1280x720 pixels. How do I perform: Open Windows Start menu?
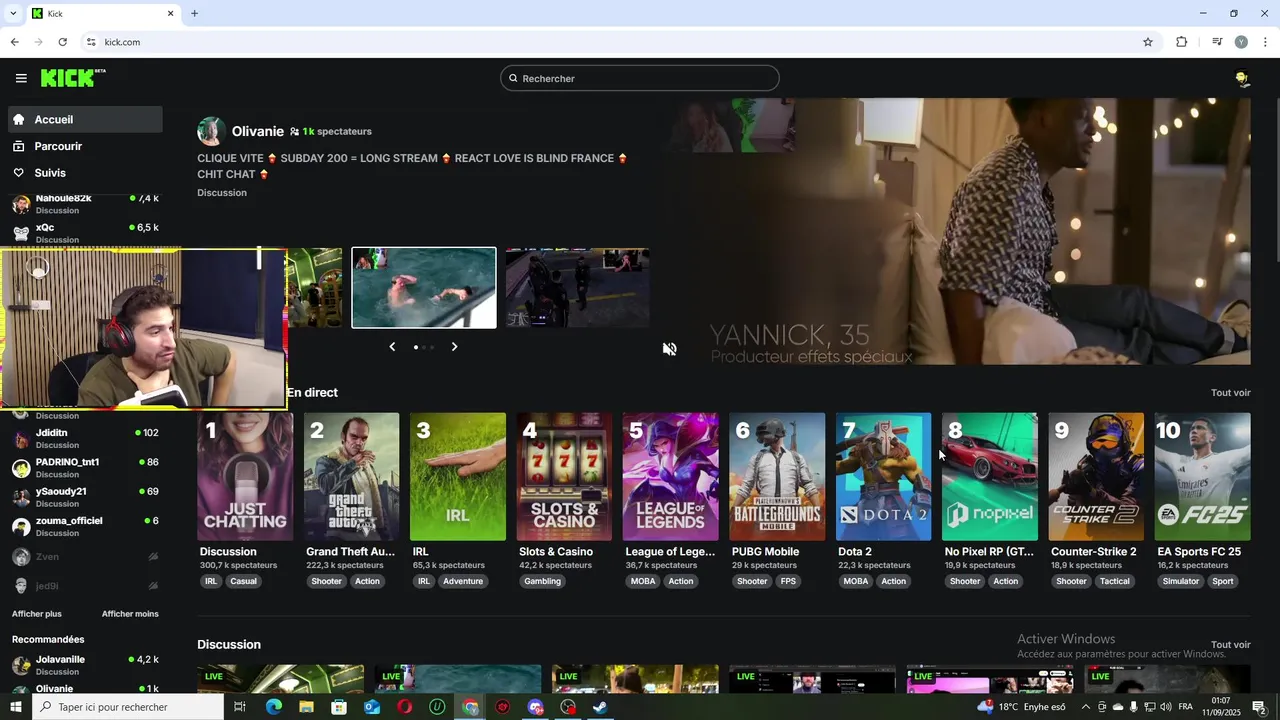tap(15, 707)
